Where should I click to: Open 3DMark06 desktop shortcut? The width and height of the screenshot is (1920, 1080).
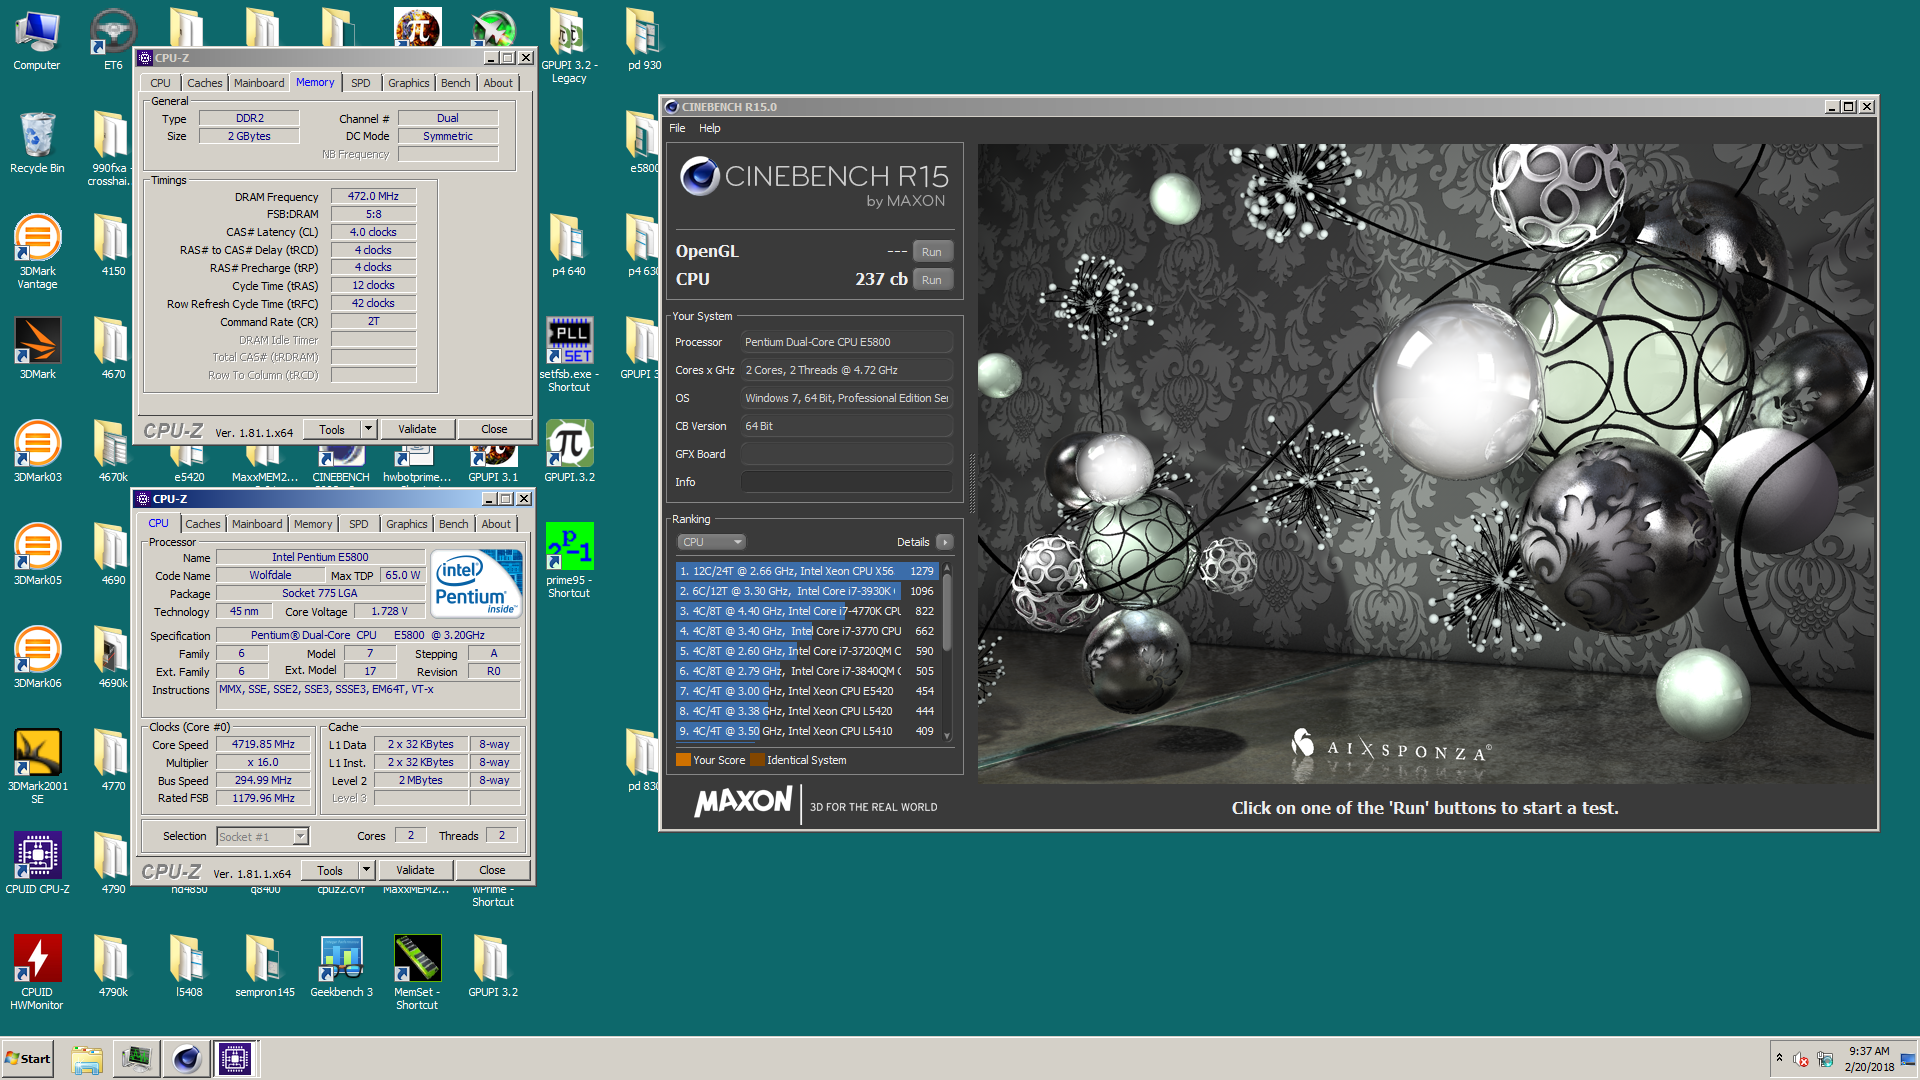tap(37, 657)
